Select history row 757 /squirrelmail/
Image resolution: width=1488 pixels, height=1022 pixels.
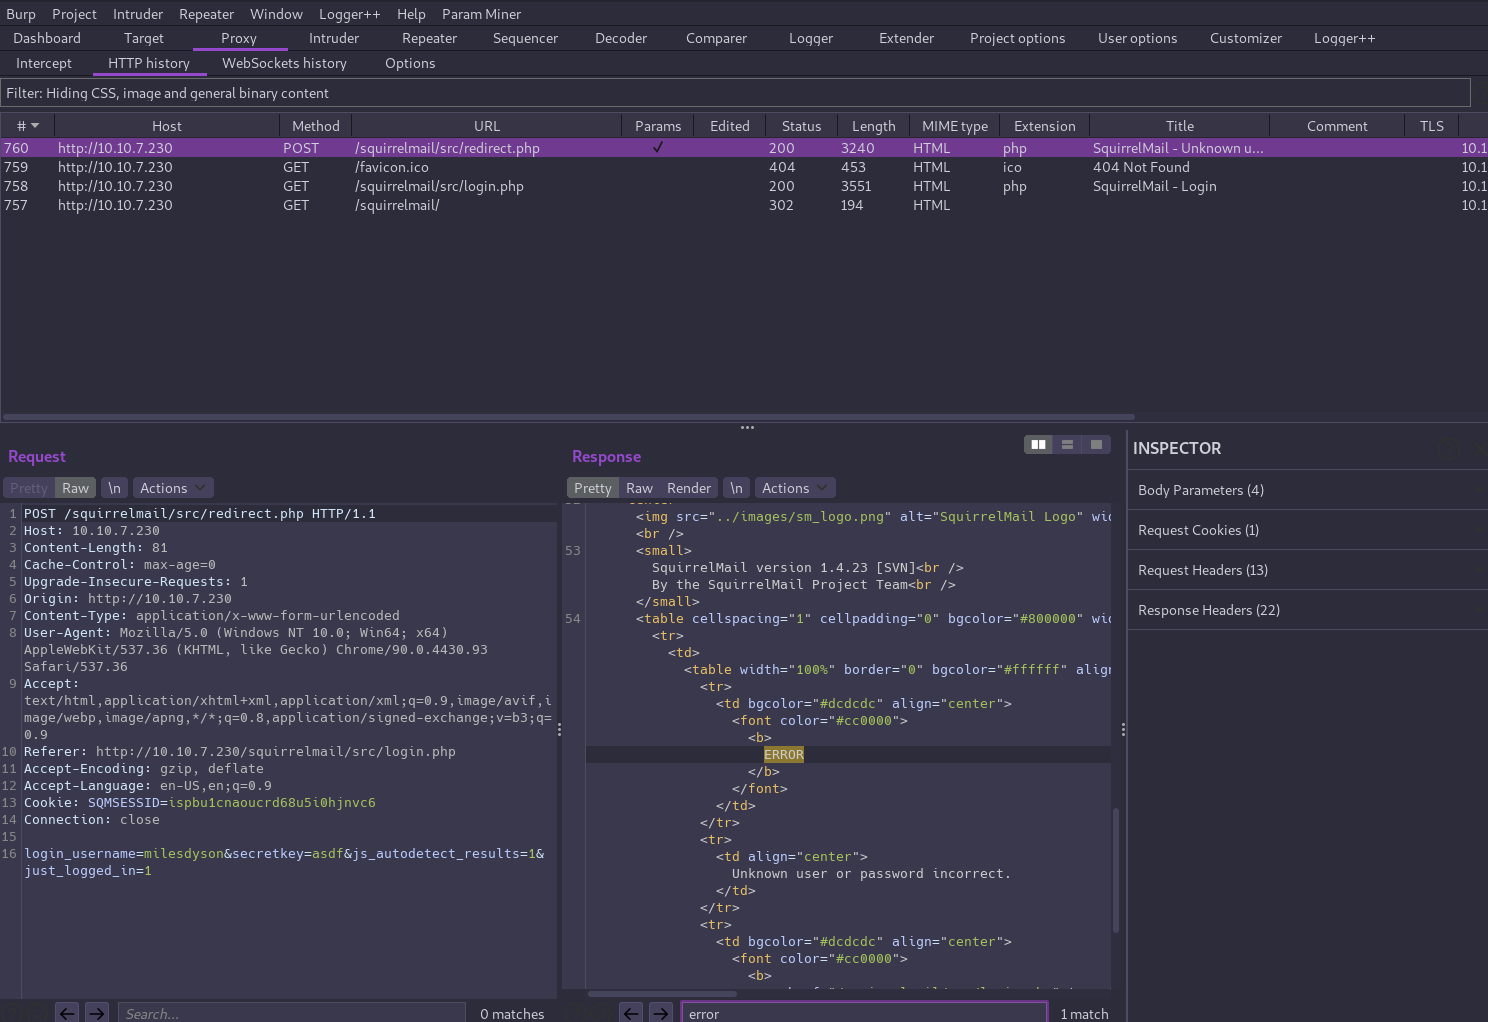pos(744,205)
